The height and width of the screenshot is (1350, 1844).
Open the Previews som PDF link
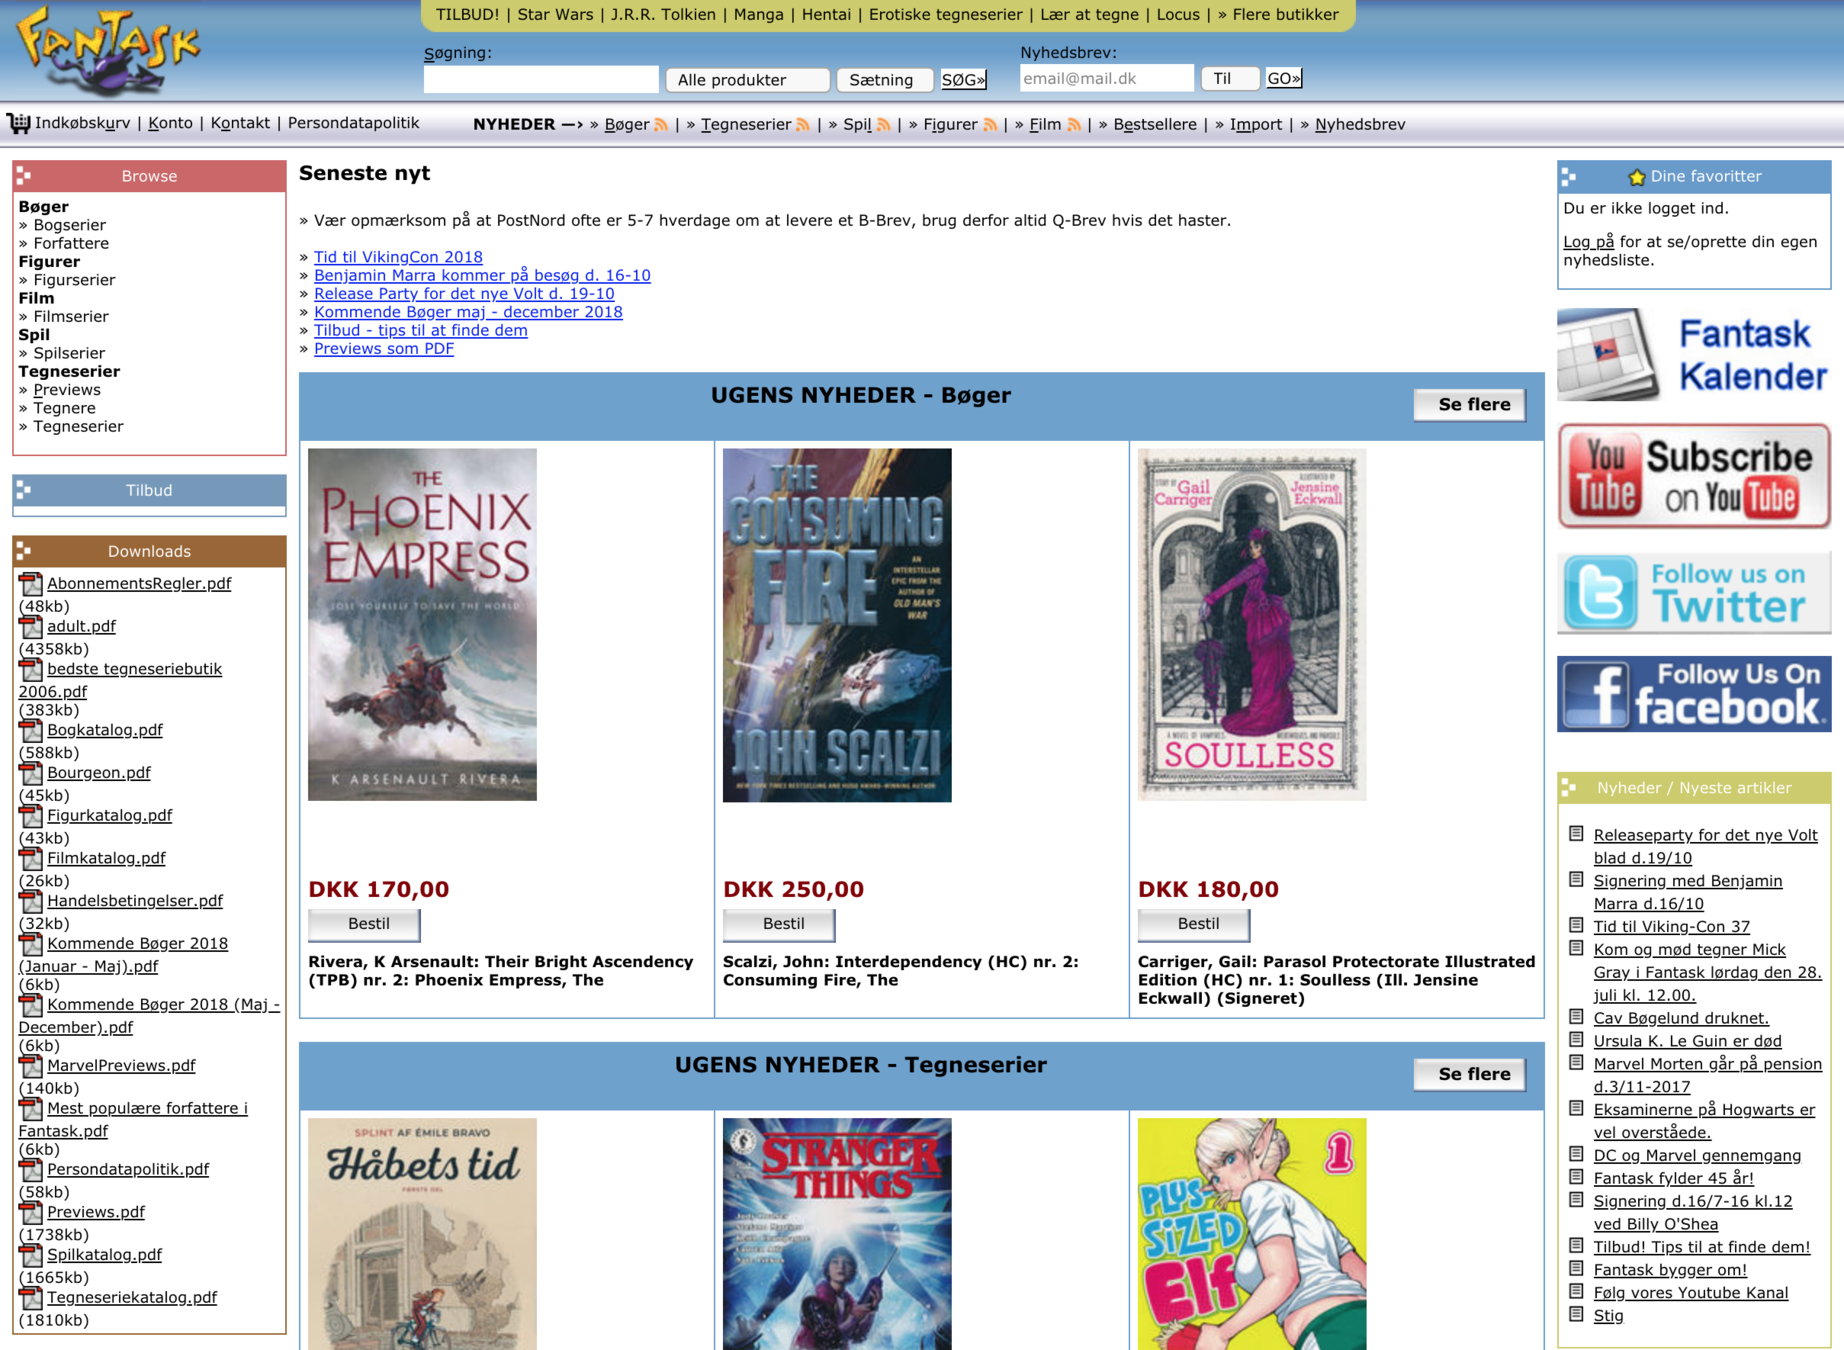coord(384,348)
